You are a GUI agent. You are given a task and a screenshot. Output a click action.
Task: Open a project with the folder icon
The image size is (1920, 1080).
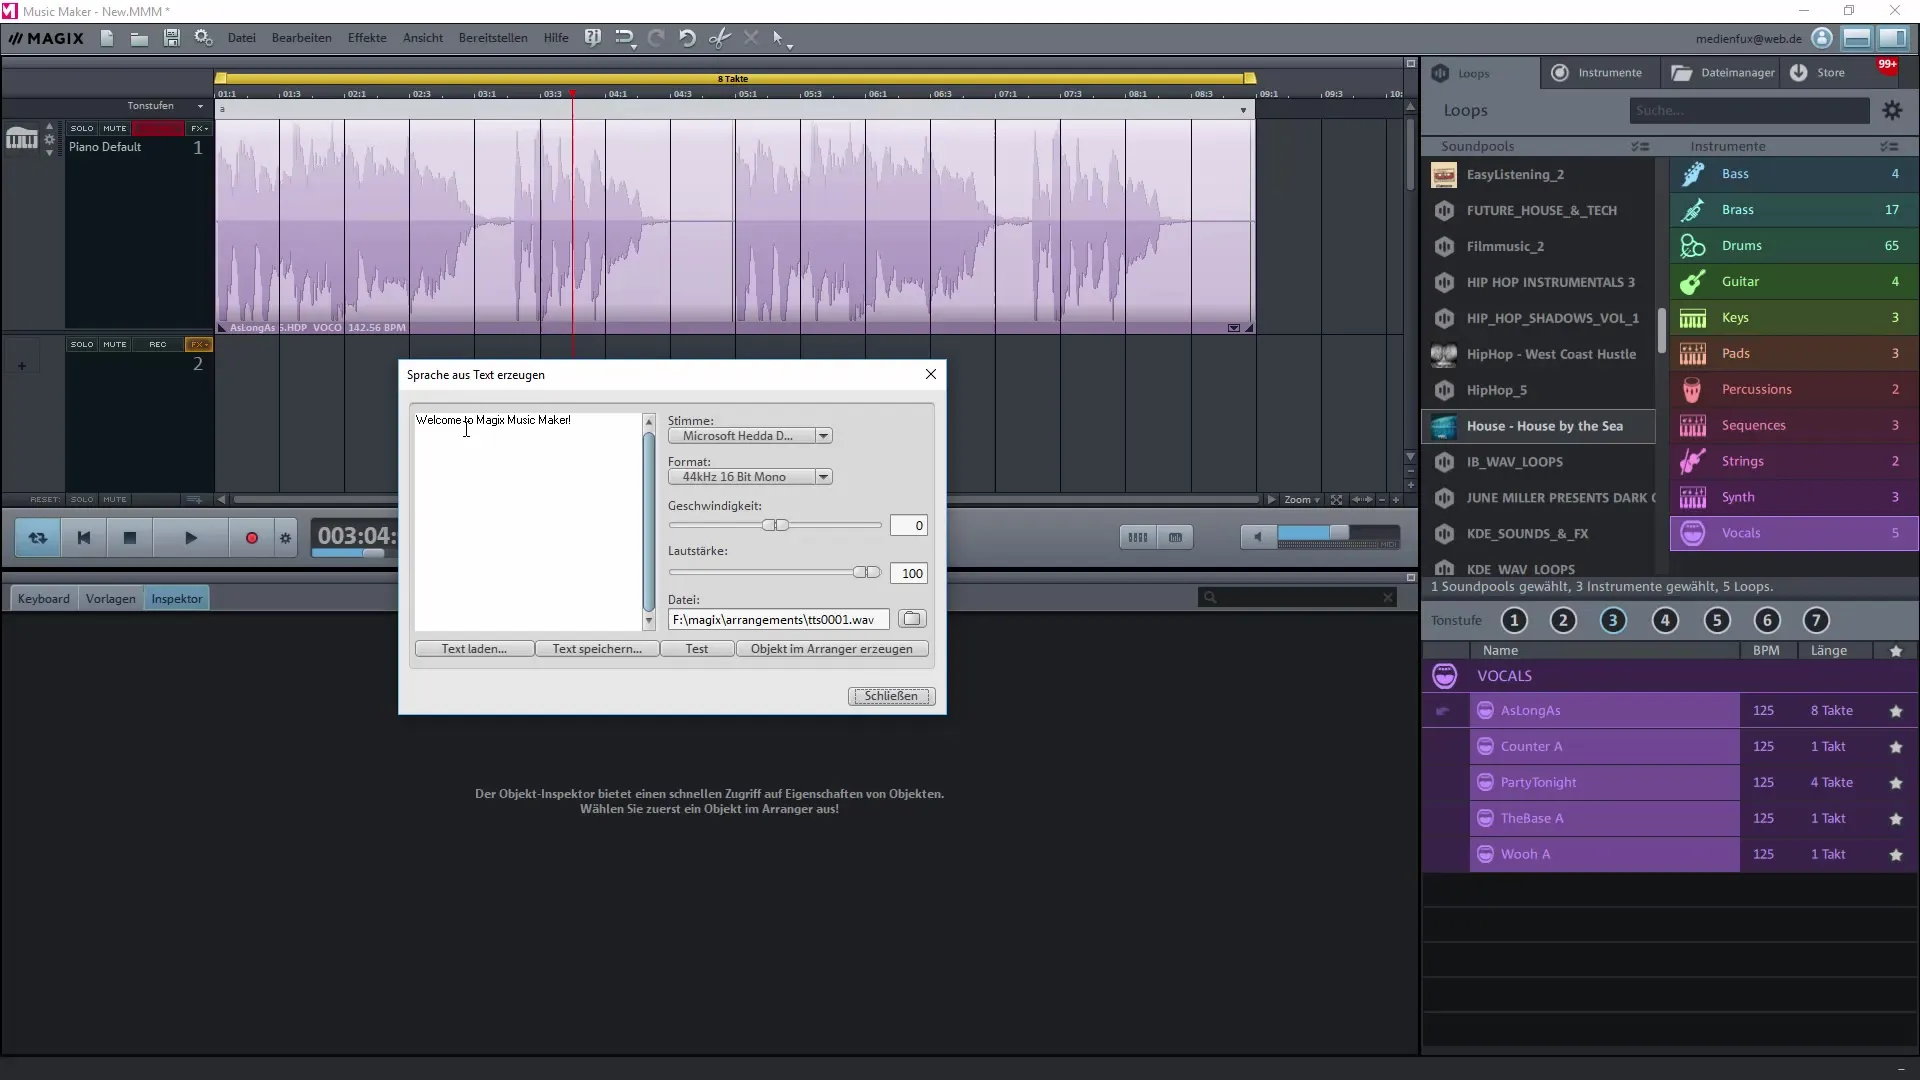point(139,38)
